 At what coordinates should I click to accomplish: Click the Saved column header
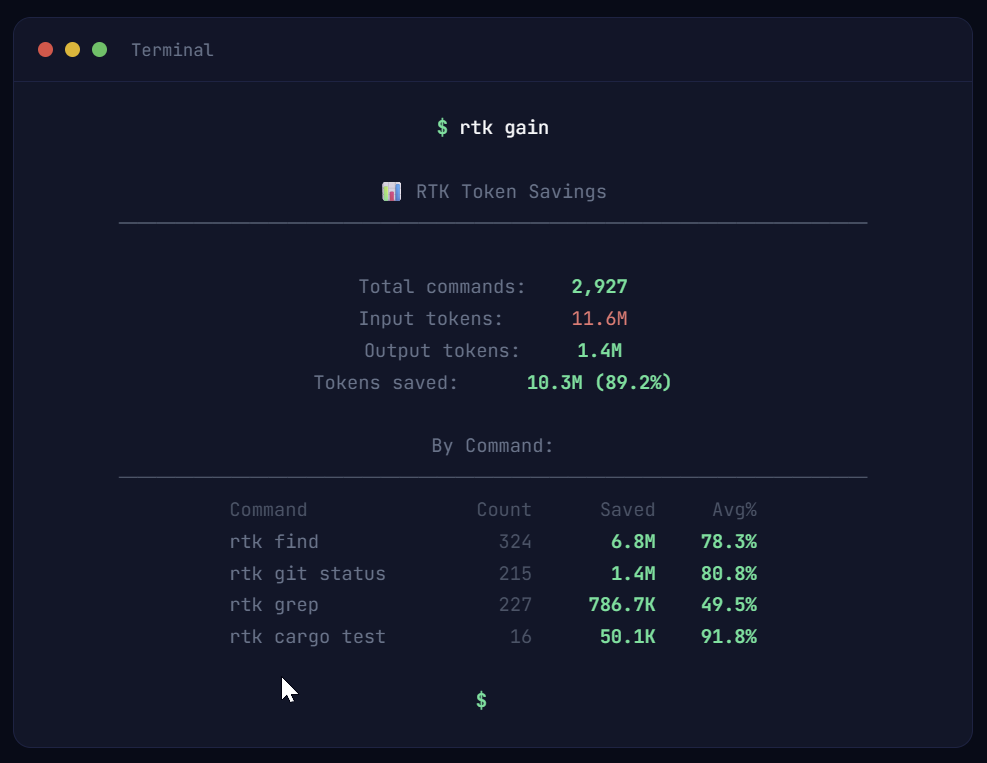click(627, 510)
